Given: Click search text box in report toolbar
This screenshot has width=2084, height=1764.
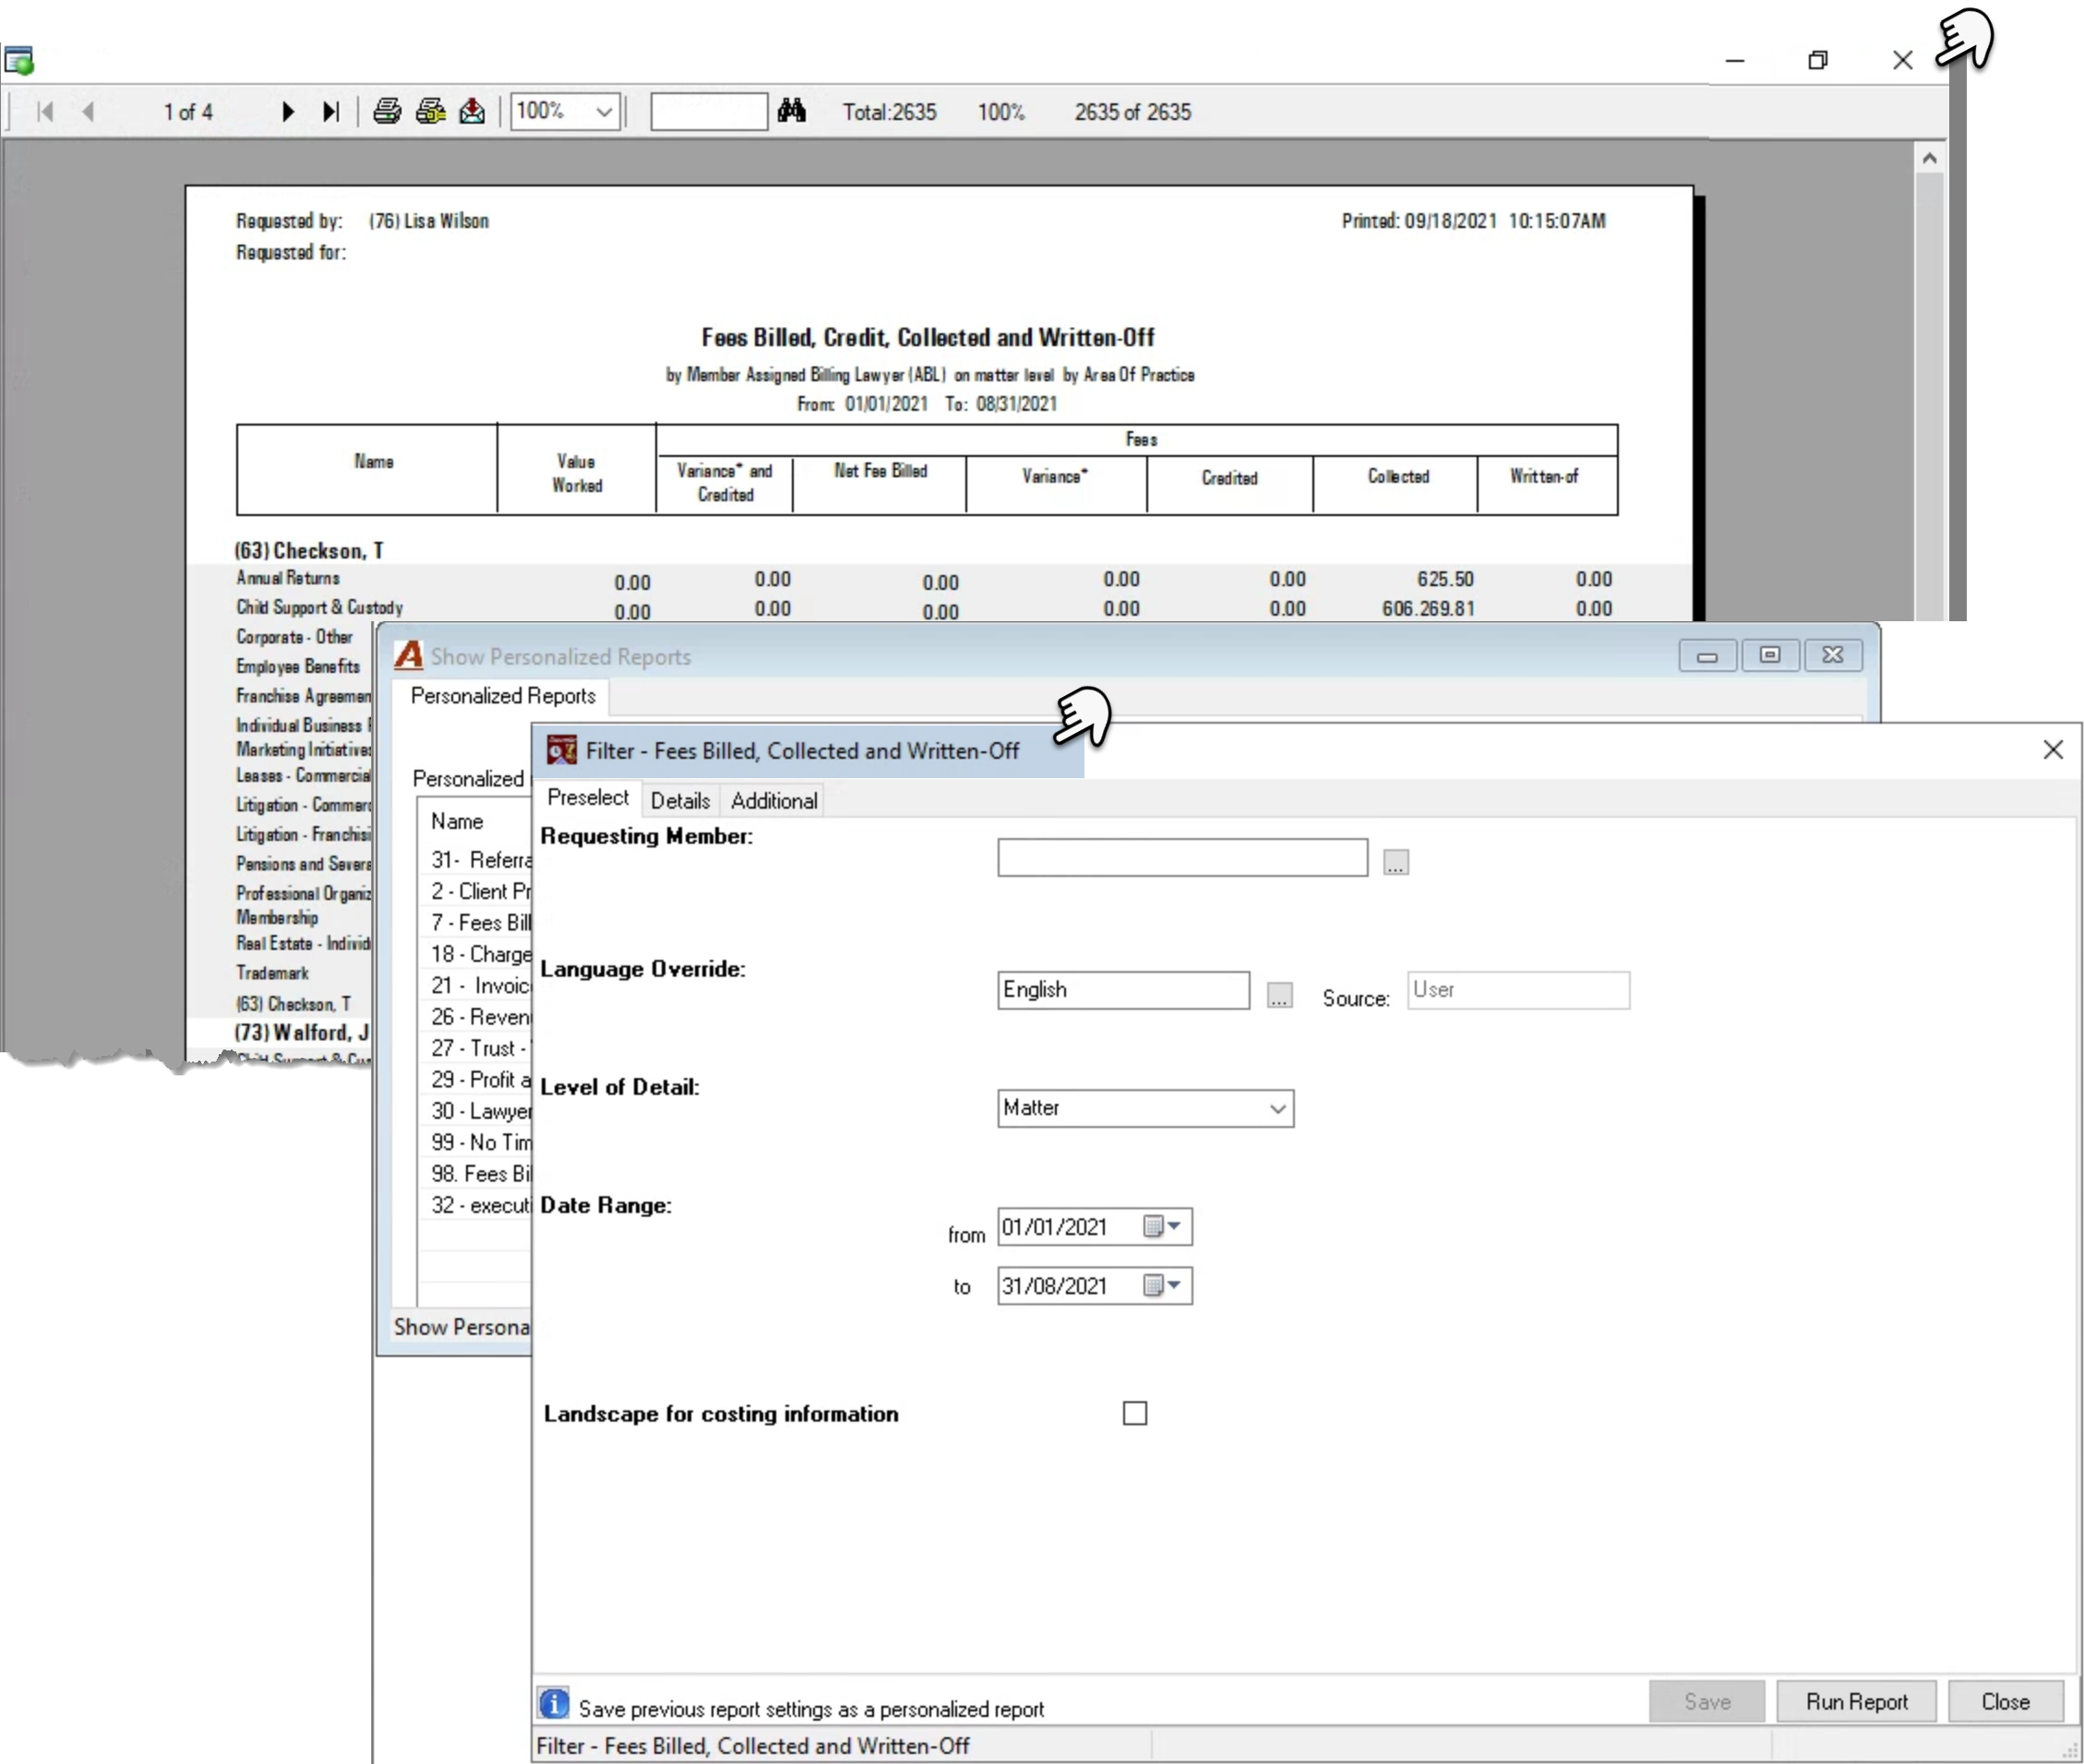Looking at the screenshot, I should tap(709, 111).
